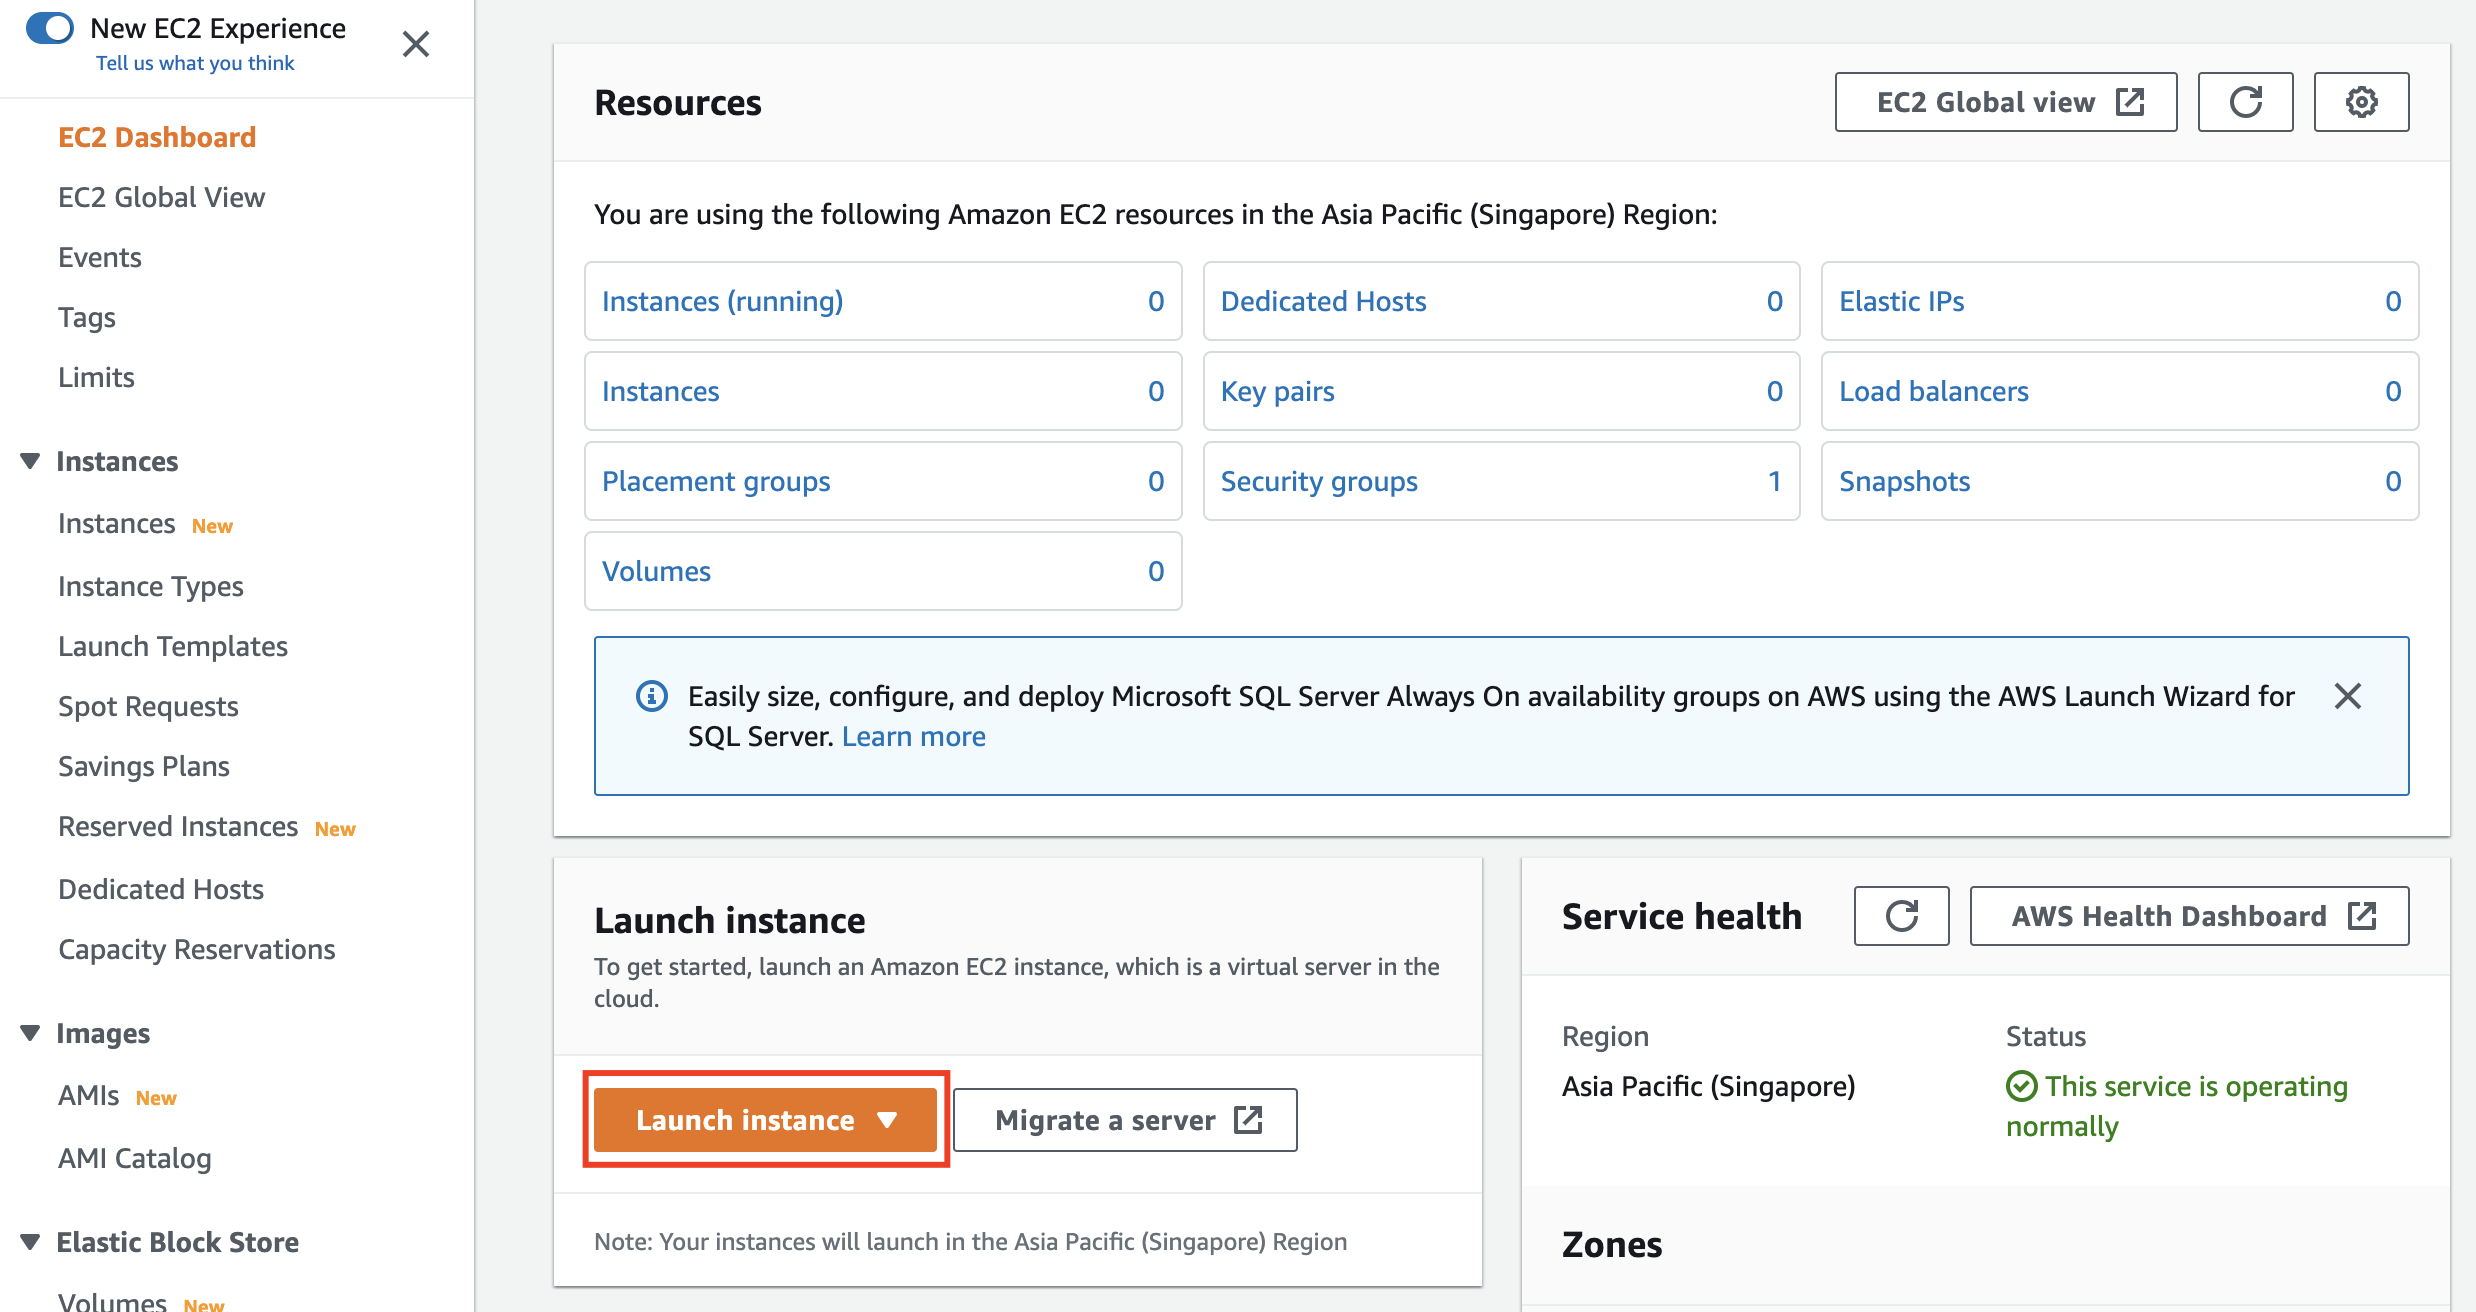This screenshot has height=1312, width=2476.
Task: Open Key pairs resource link
Action: pyautogui.click(x=1277, y=391)
